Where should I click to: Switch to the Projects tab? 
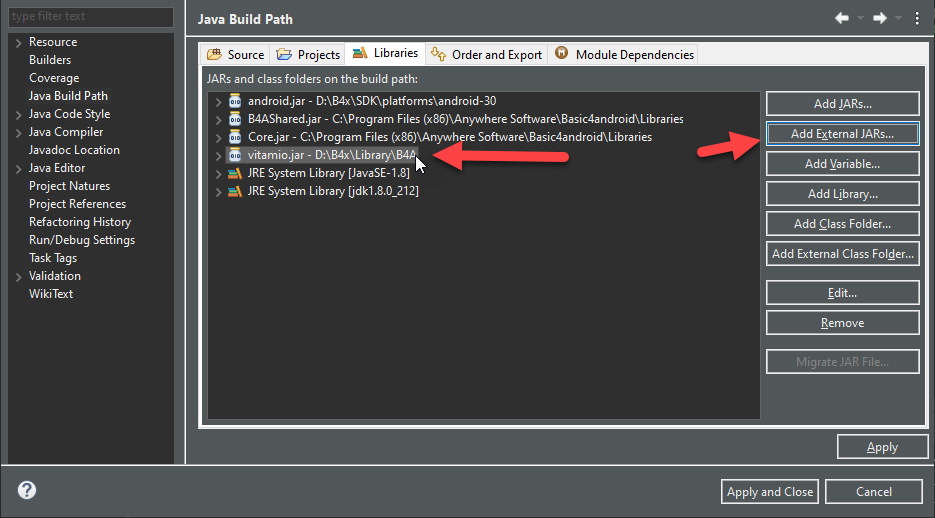308,55
